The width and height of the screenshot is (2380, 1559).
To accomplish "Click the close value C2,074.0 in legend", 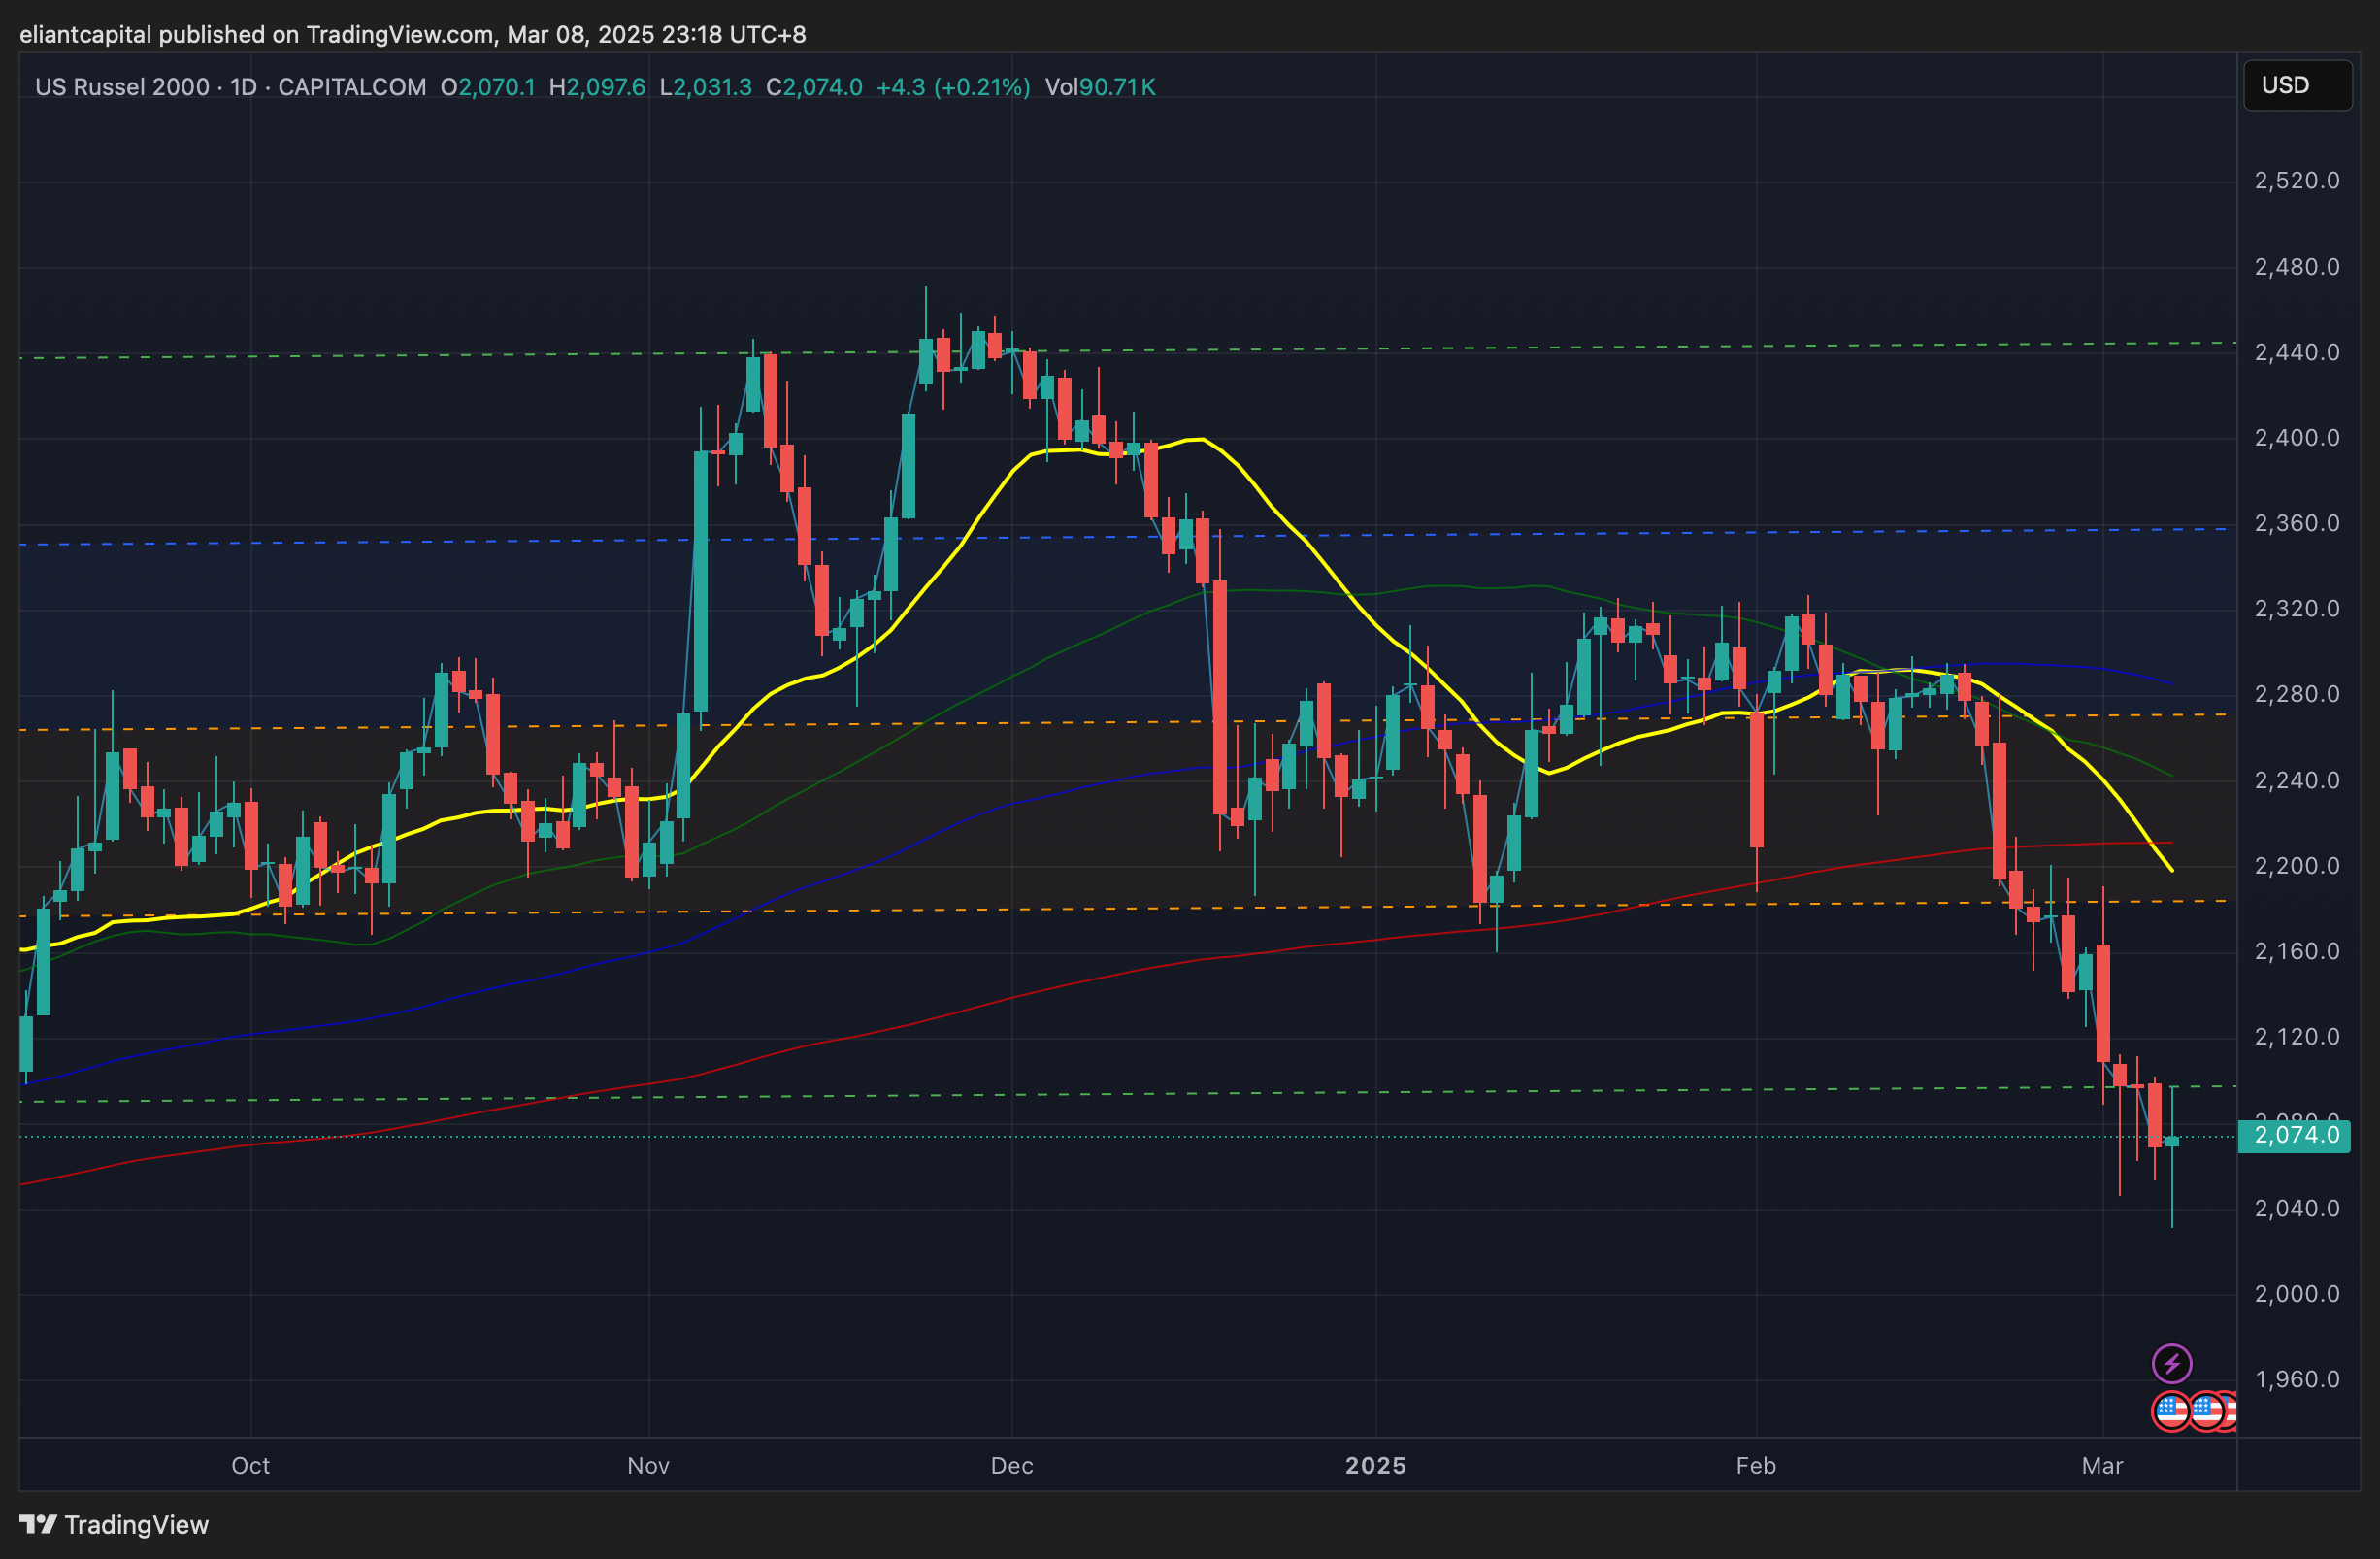I will coord(814,87).
